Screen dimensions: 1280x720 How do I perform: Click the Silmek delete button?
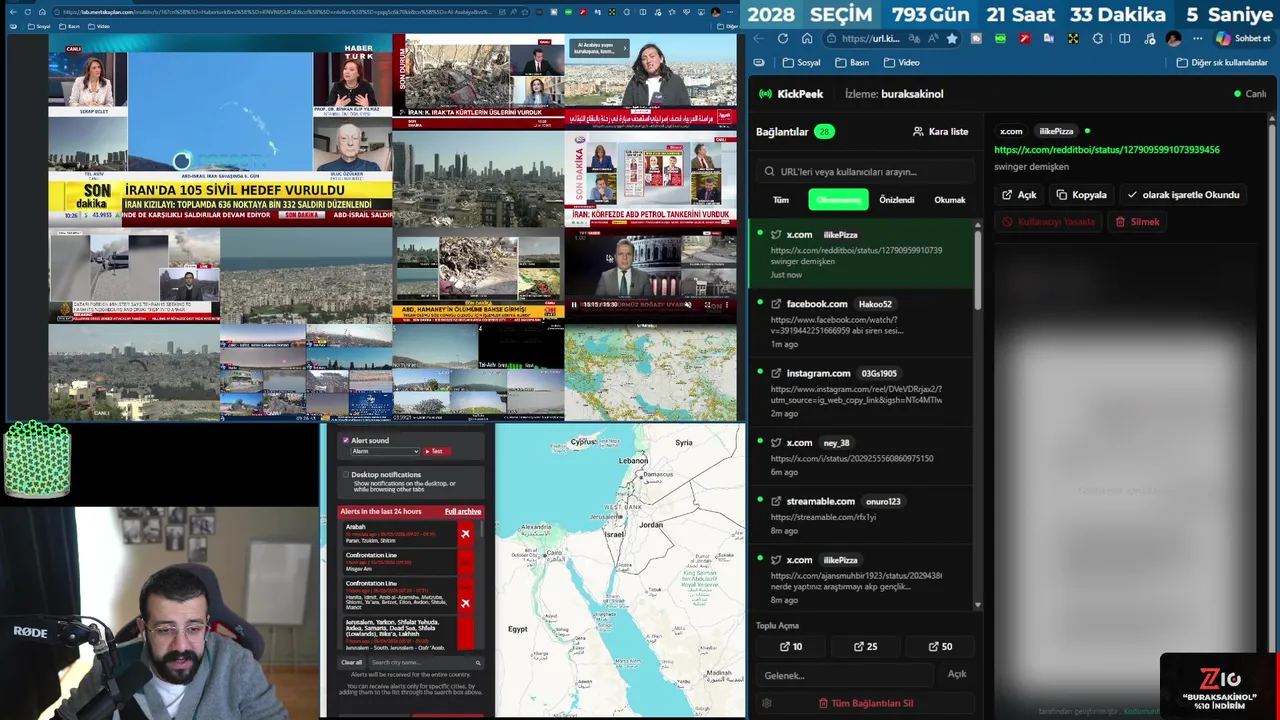[1137, 222]
